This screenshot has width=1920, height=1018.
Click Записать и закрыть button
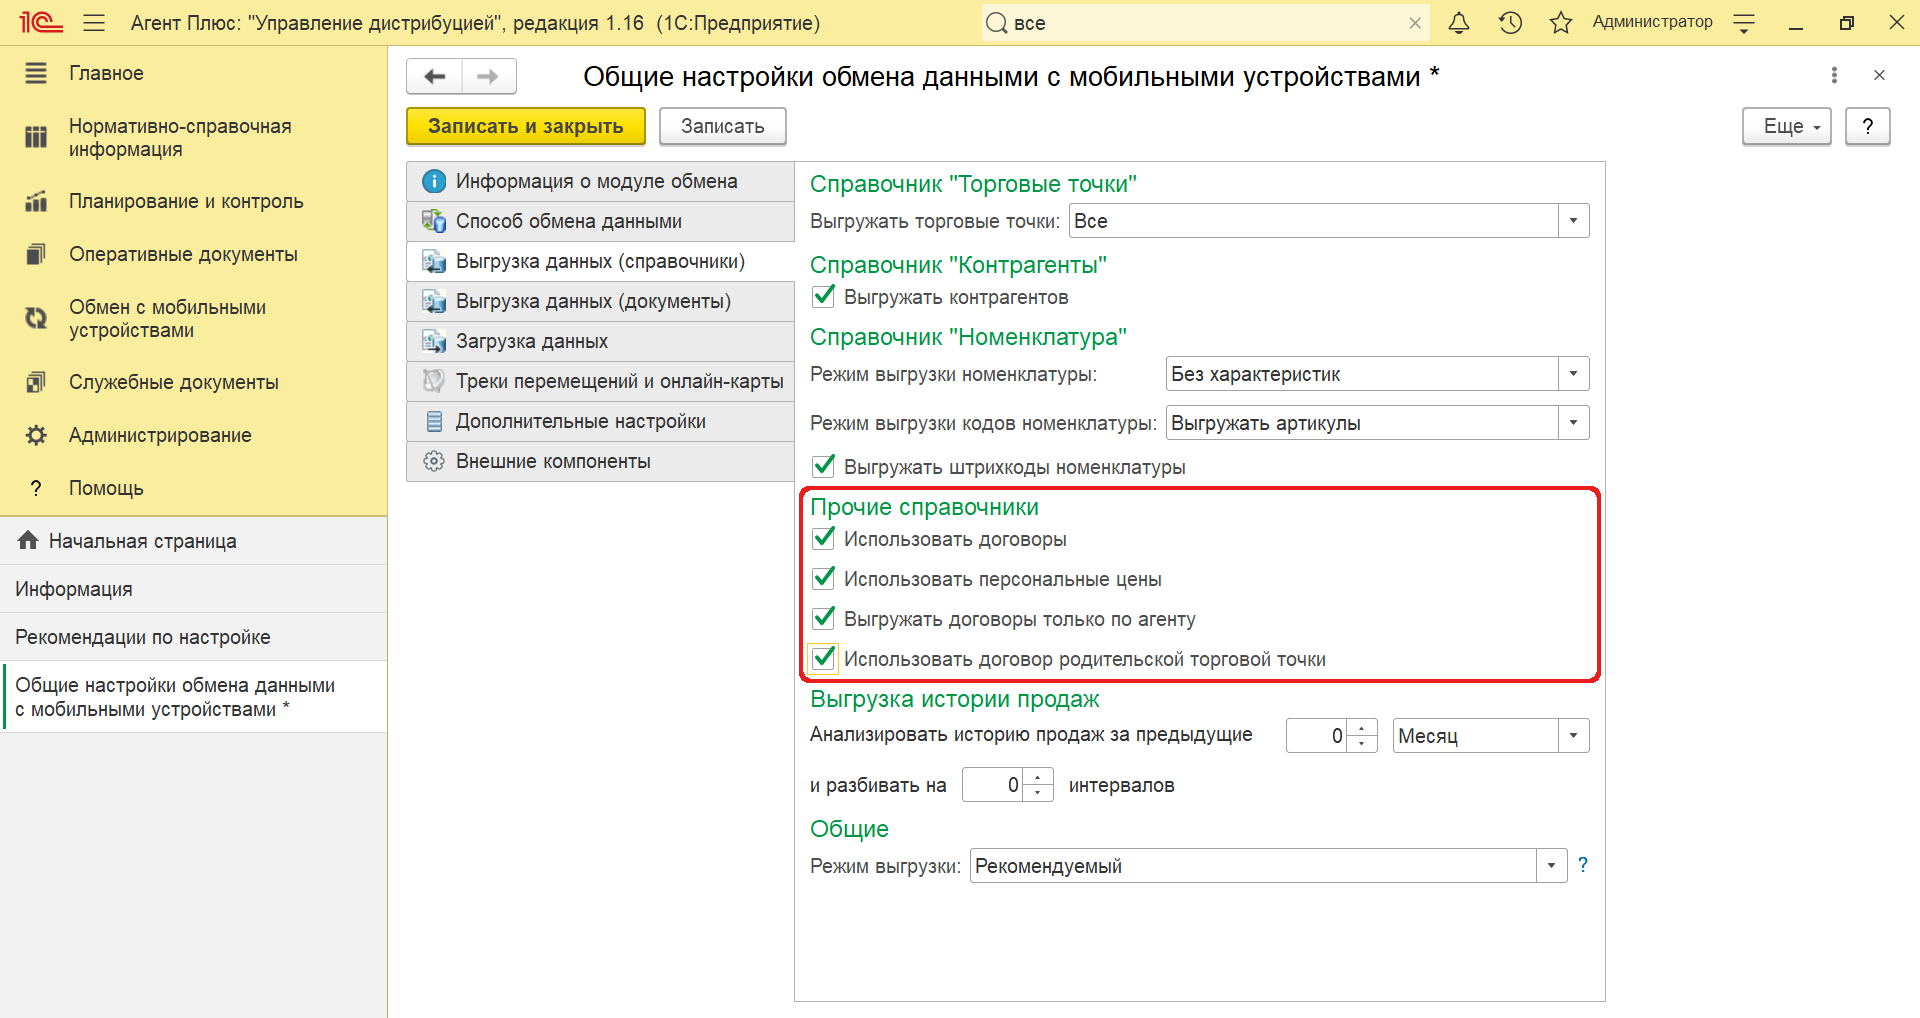(x=525, y=126)
